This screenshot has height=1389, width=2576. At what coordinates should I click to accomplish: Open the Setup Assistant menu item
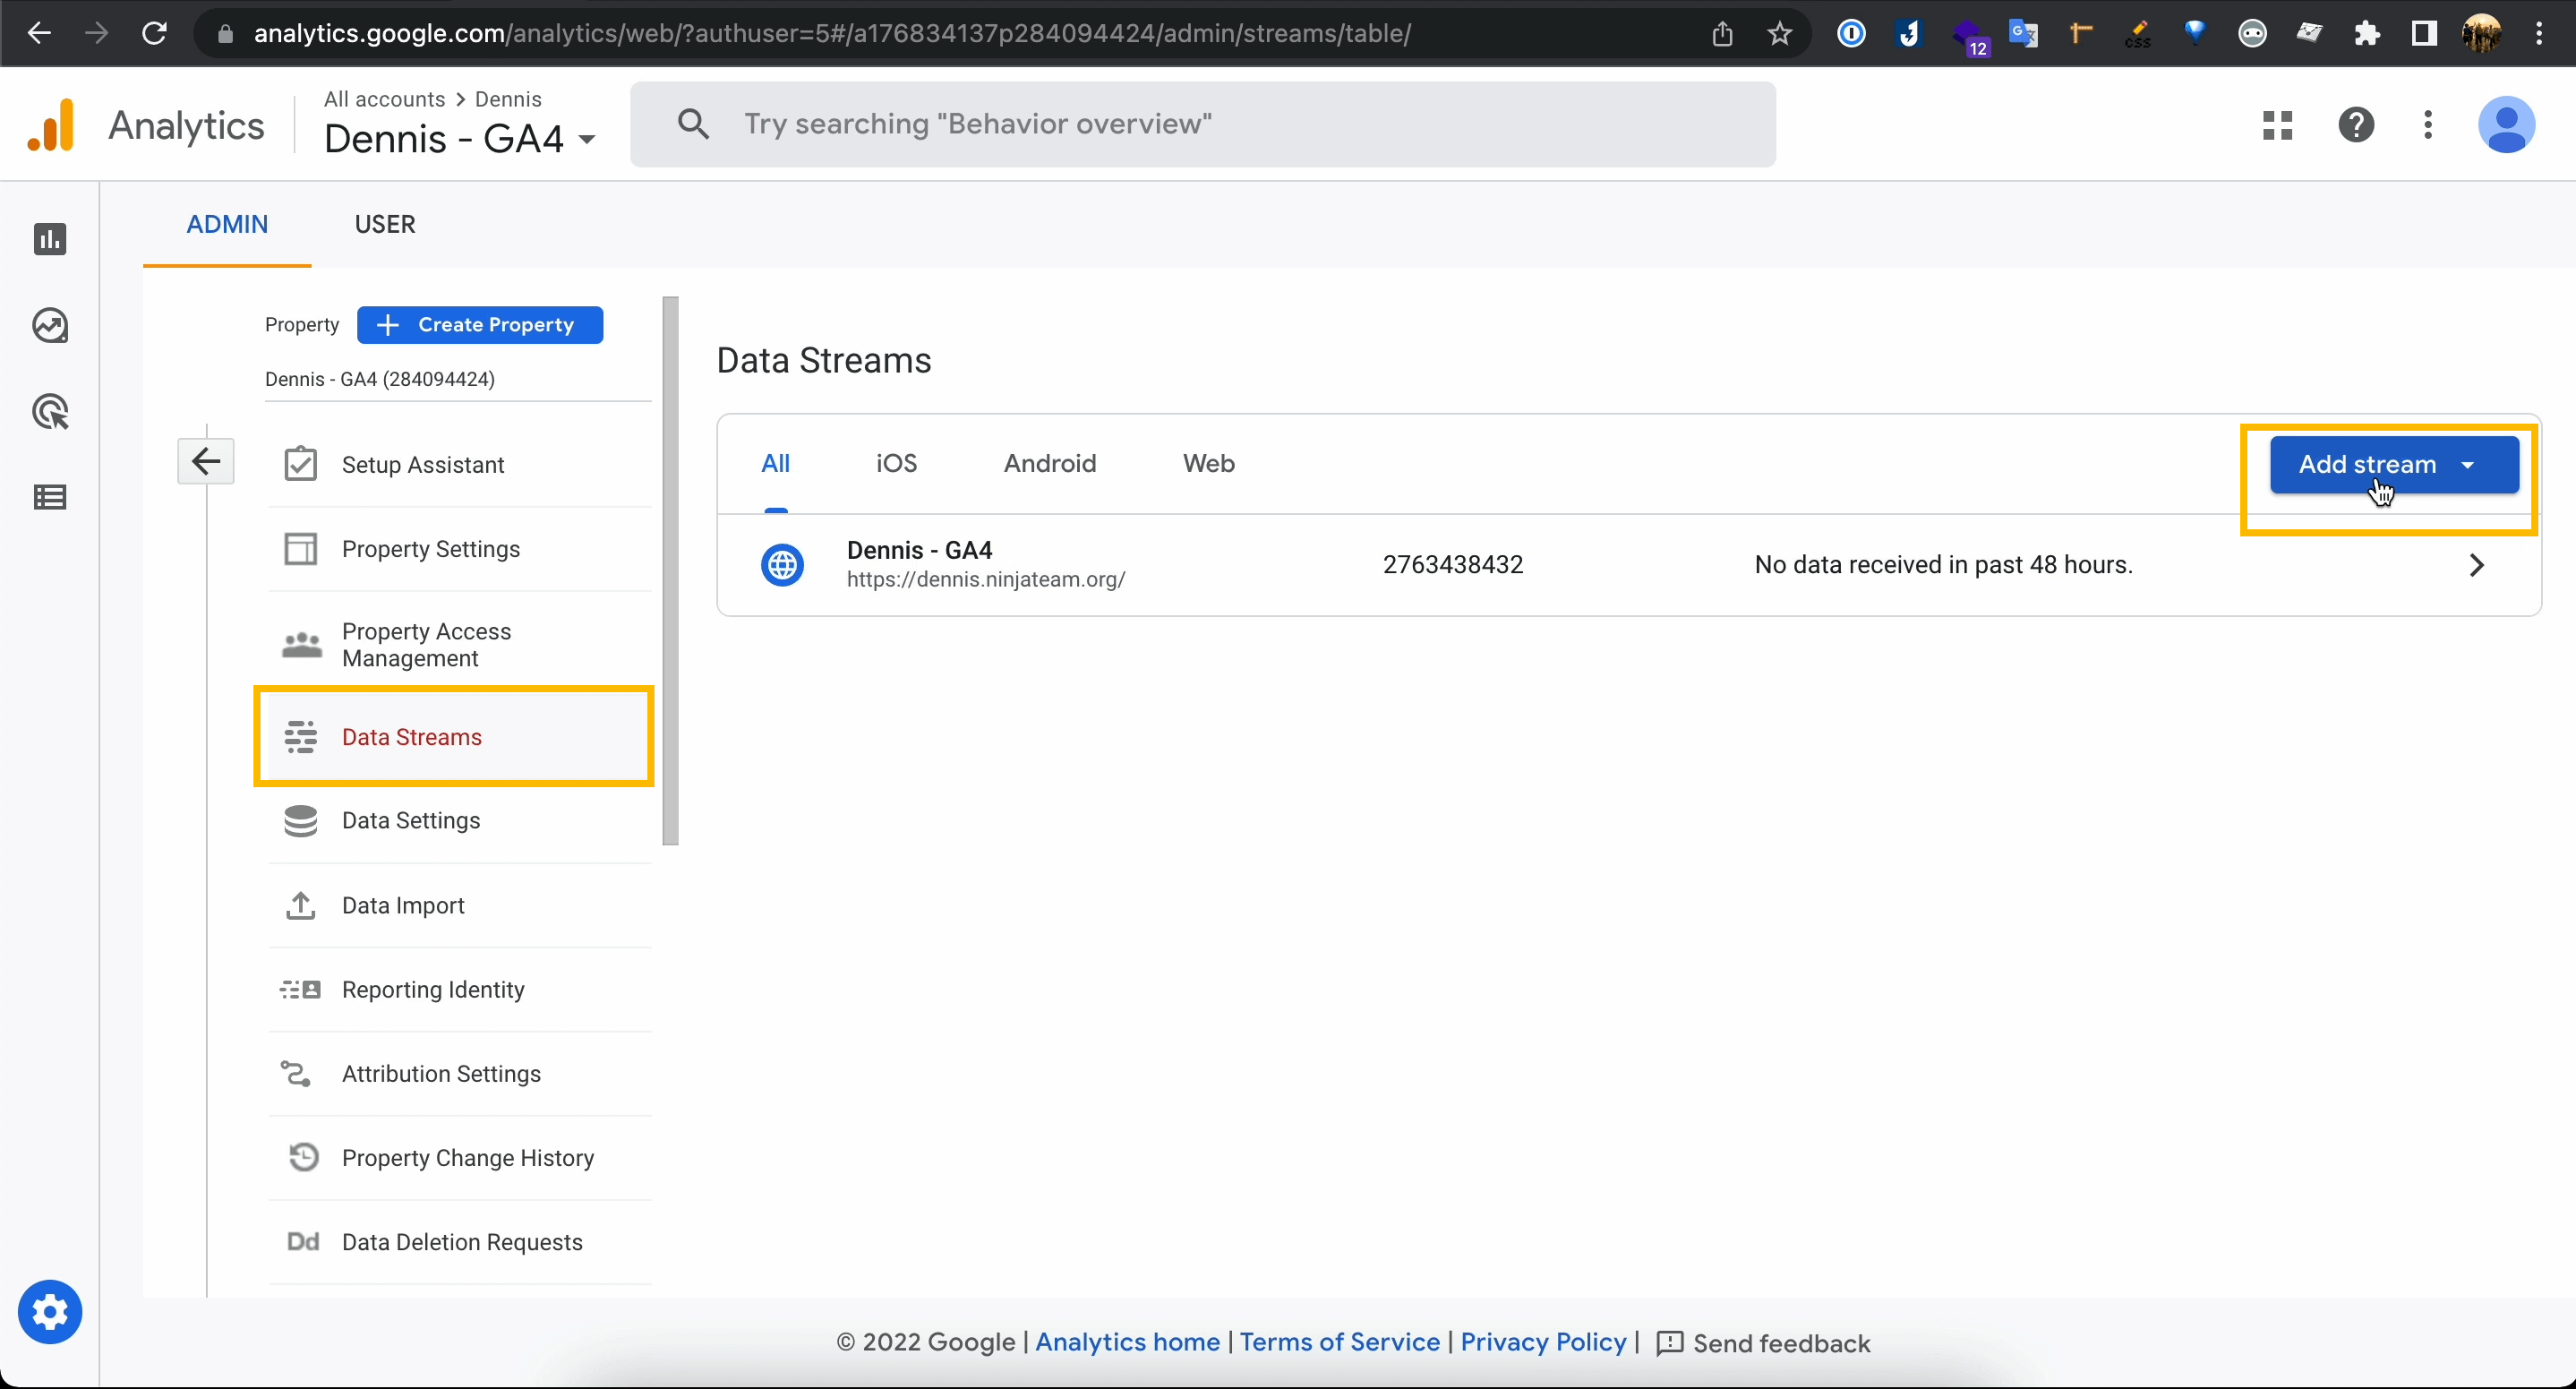[460, 464]
